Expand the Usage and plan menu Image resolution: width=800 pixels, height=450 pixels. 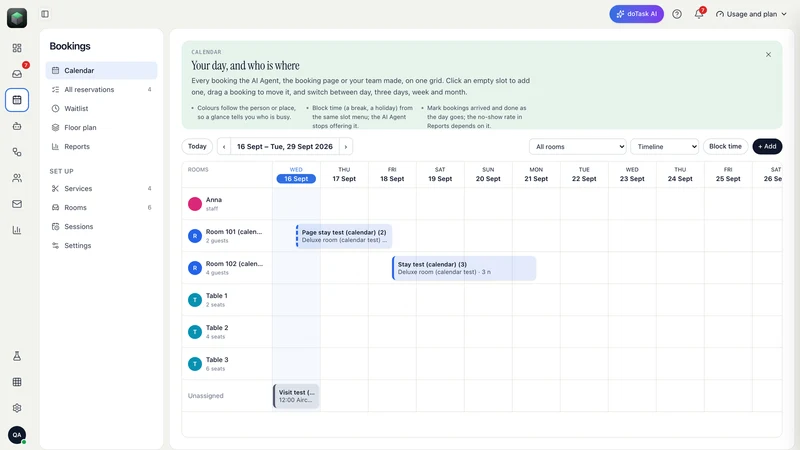(x=751, y=14)
